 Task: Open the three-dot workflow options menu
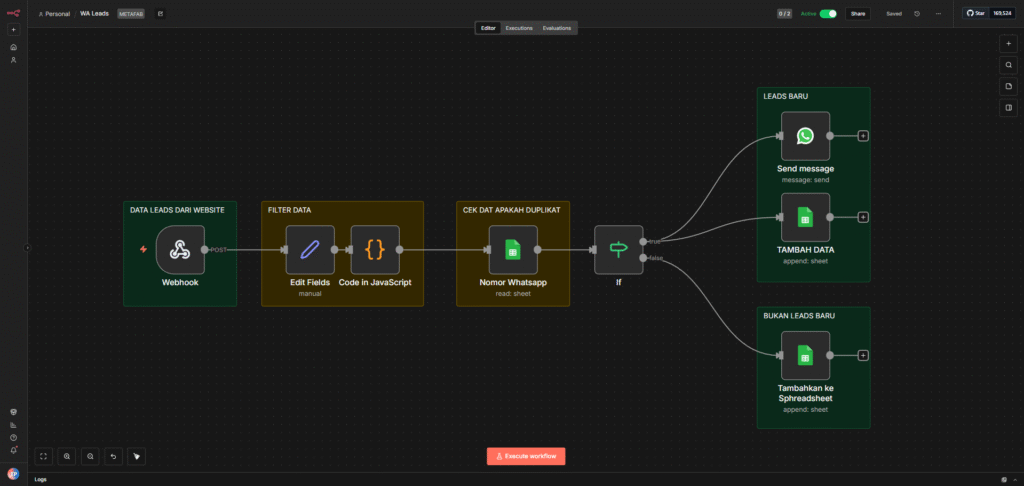coord(938,14)
